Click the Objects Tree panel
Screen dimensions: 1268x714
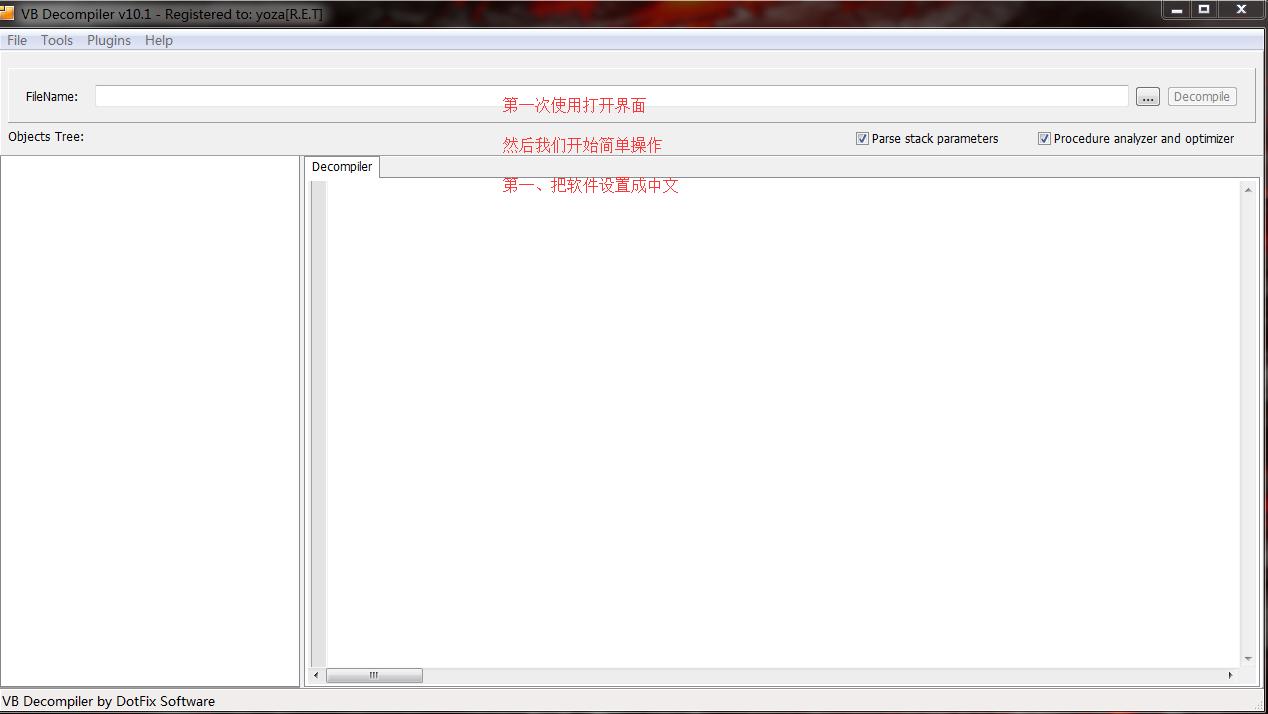click(150, 421)
